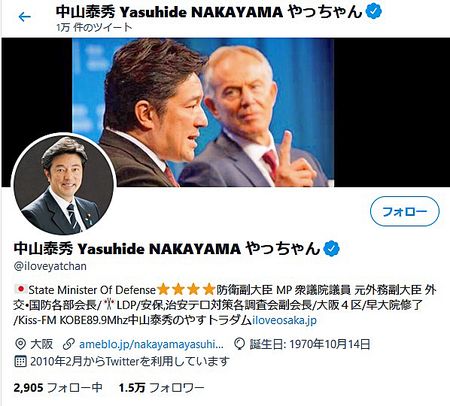Click the profile name 中山泰秀 Yasuhide NAKAYAMA
This screenshot has width=450, height=406.
[127, 249]
